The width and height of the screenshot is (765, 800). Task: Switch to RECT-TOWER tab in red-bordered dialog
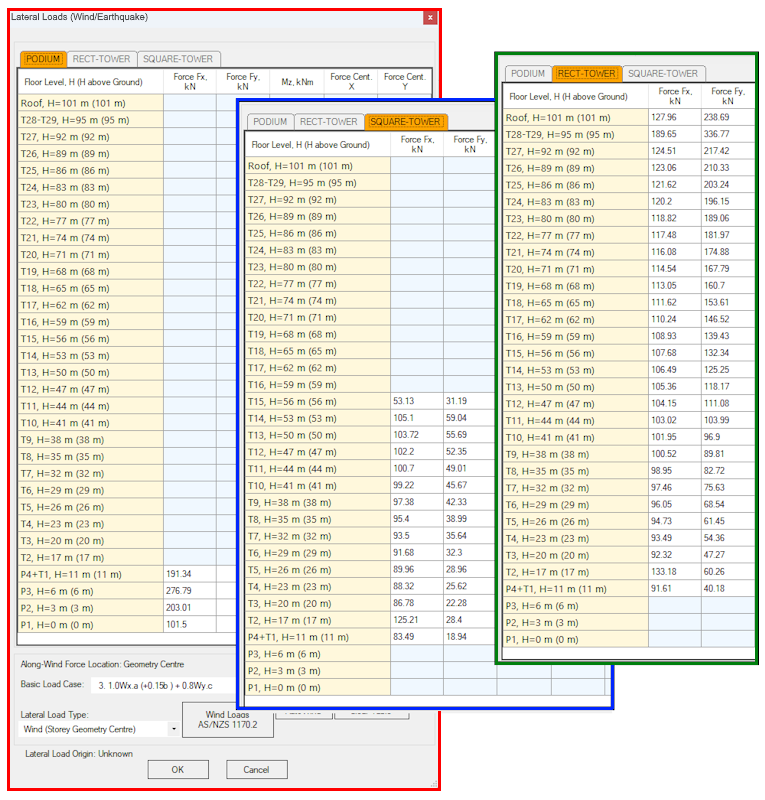(101, 59)
